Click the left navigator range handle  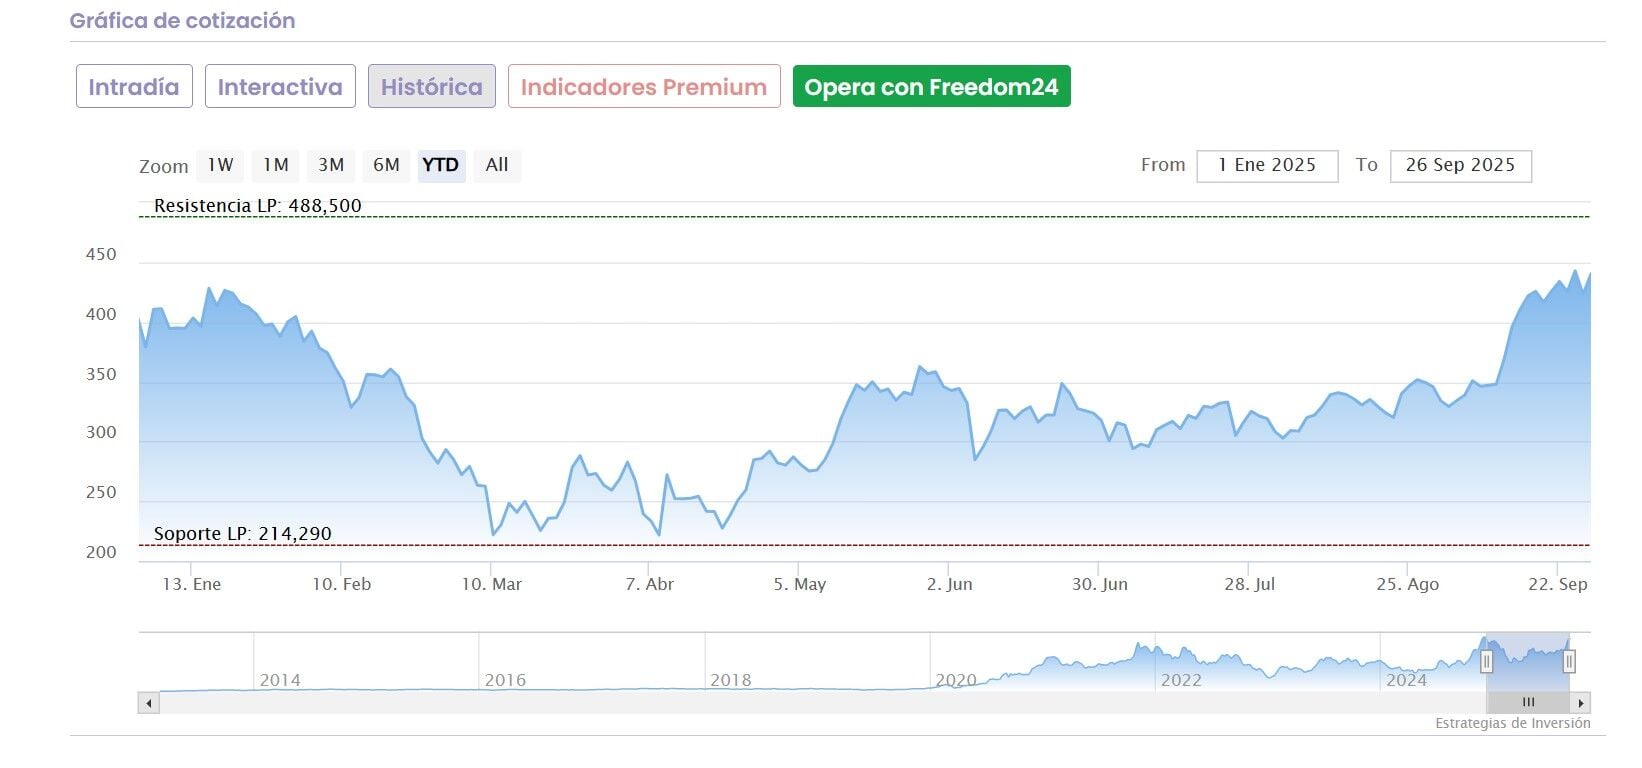[x=1486, y=662]
